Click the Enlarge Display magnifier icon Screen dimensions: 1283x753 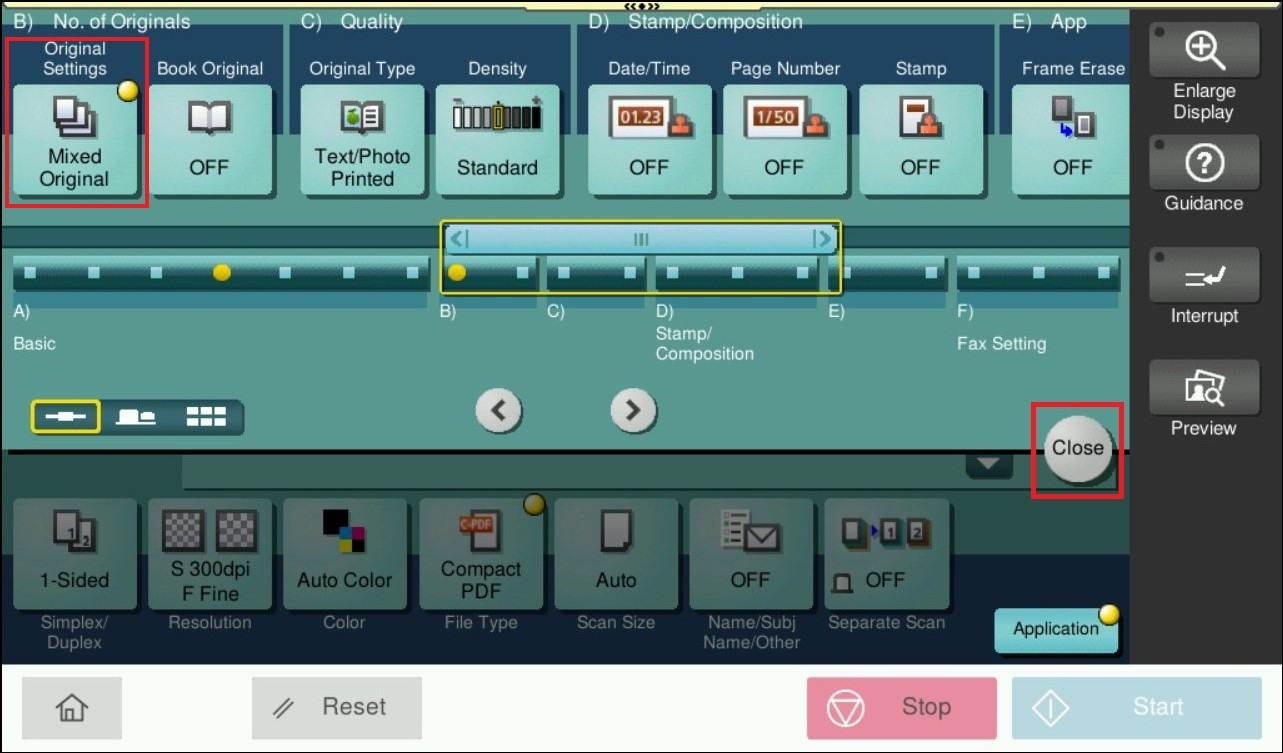[1202, 48]
